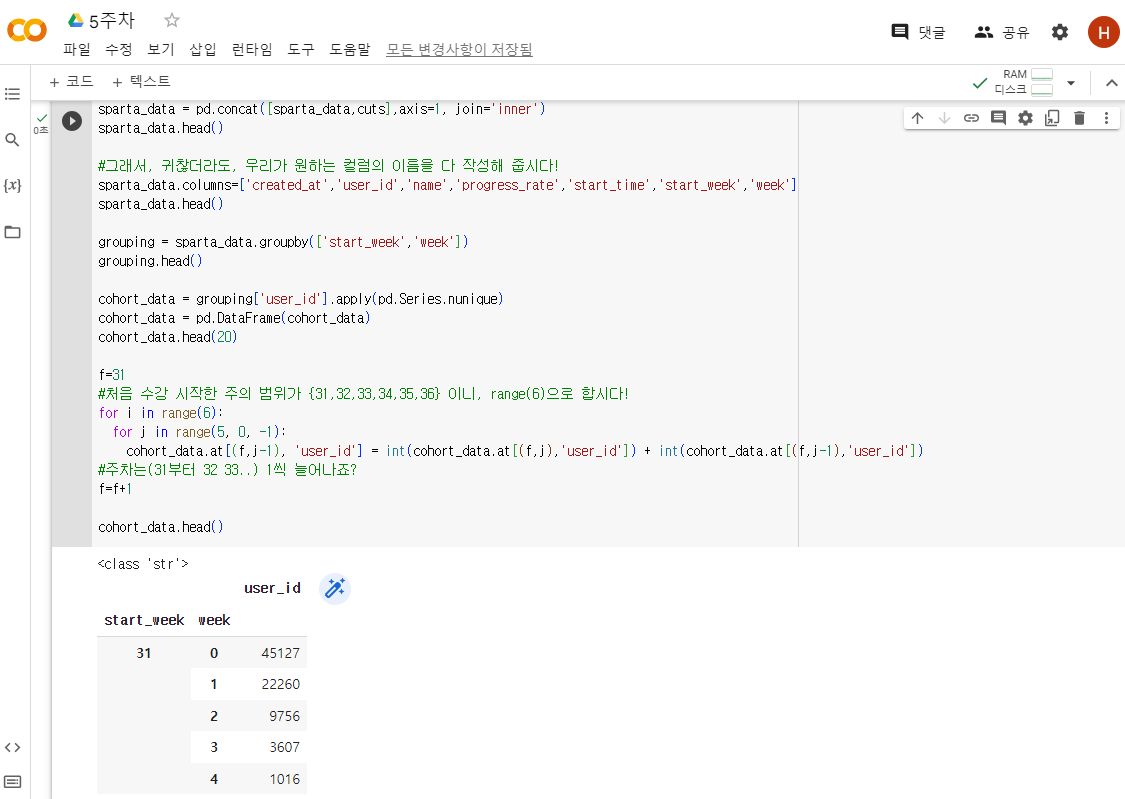Open the code snippets sidebar icon
1125x799 pixels.
pos(12,747)
